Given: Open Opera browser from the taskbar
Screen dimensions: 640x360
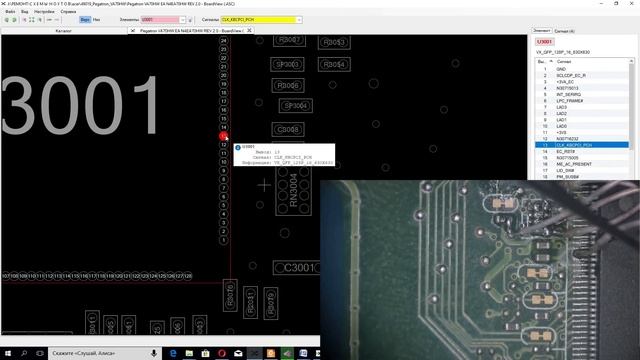Looking at the screenshot, I should point(222,353).
